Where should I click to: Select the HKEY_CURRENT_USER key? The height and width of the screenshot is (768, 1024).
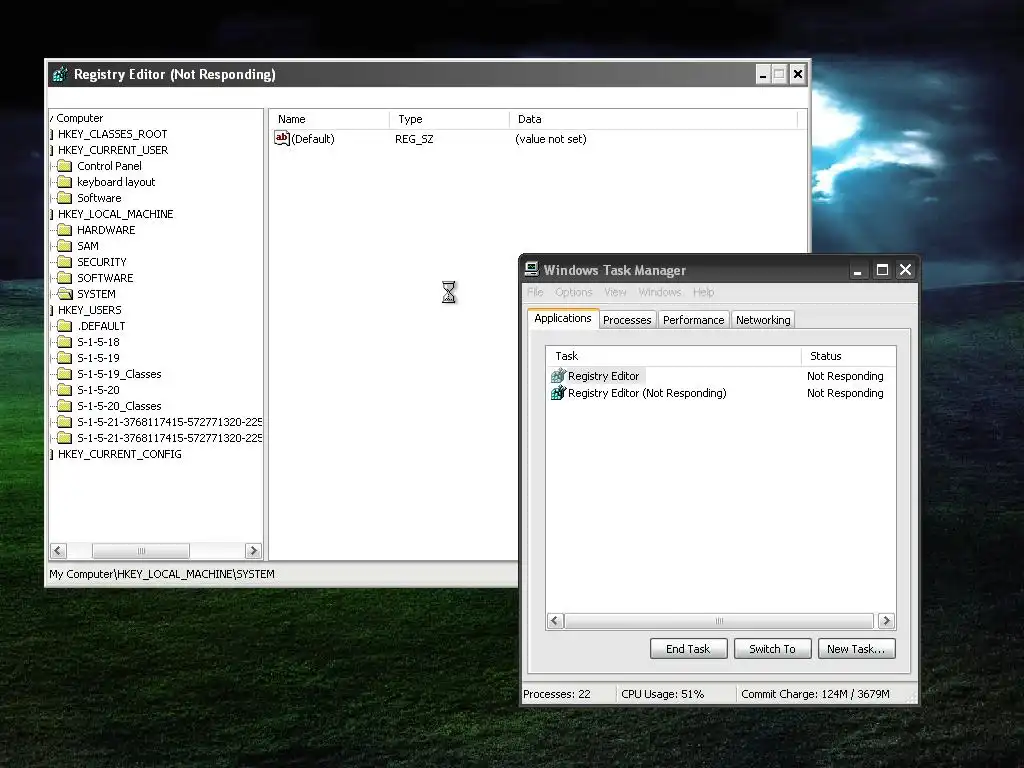113,150
